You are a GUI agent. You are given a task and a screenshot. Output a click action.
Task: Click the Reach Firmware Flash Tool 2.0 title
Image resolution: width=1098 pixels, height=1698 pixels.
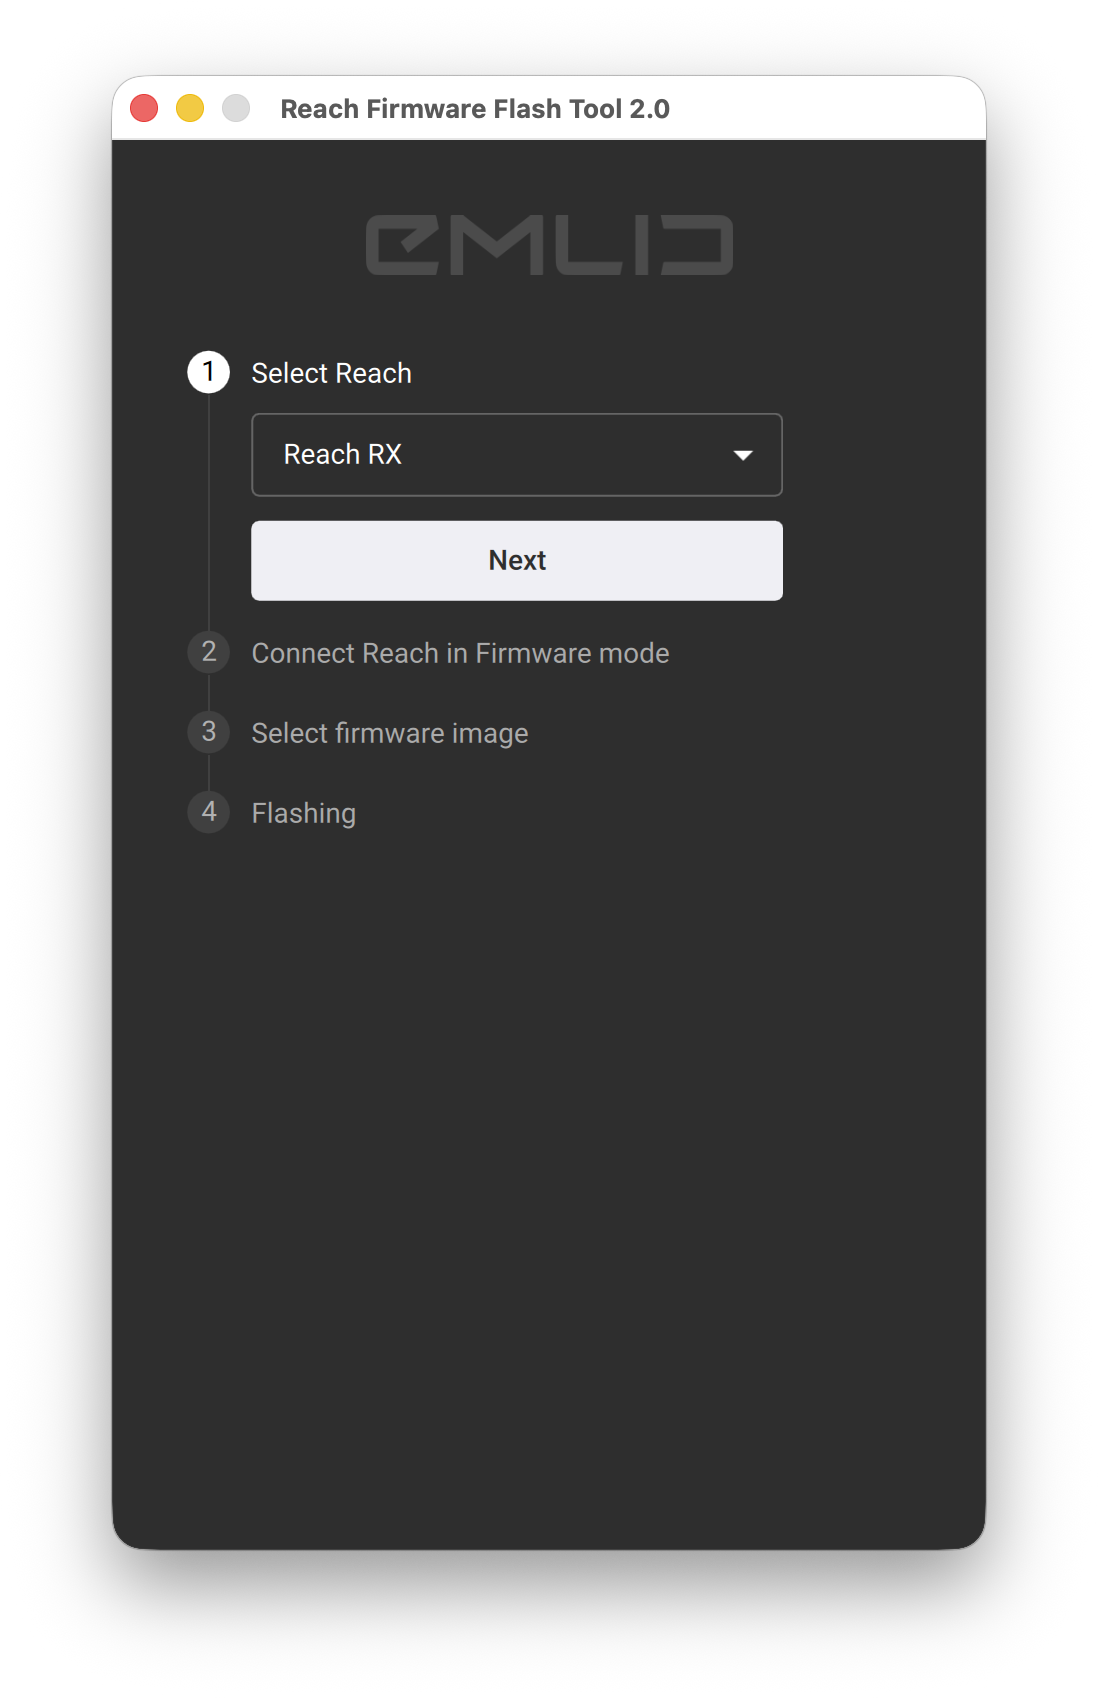pyautogui.click(x=475, y=109)
